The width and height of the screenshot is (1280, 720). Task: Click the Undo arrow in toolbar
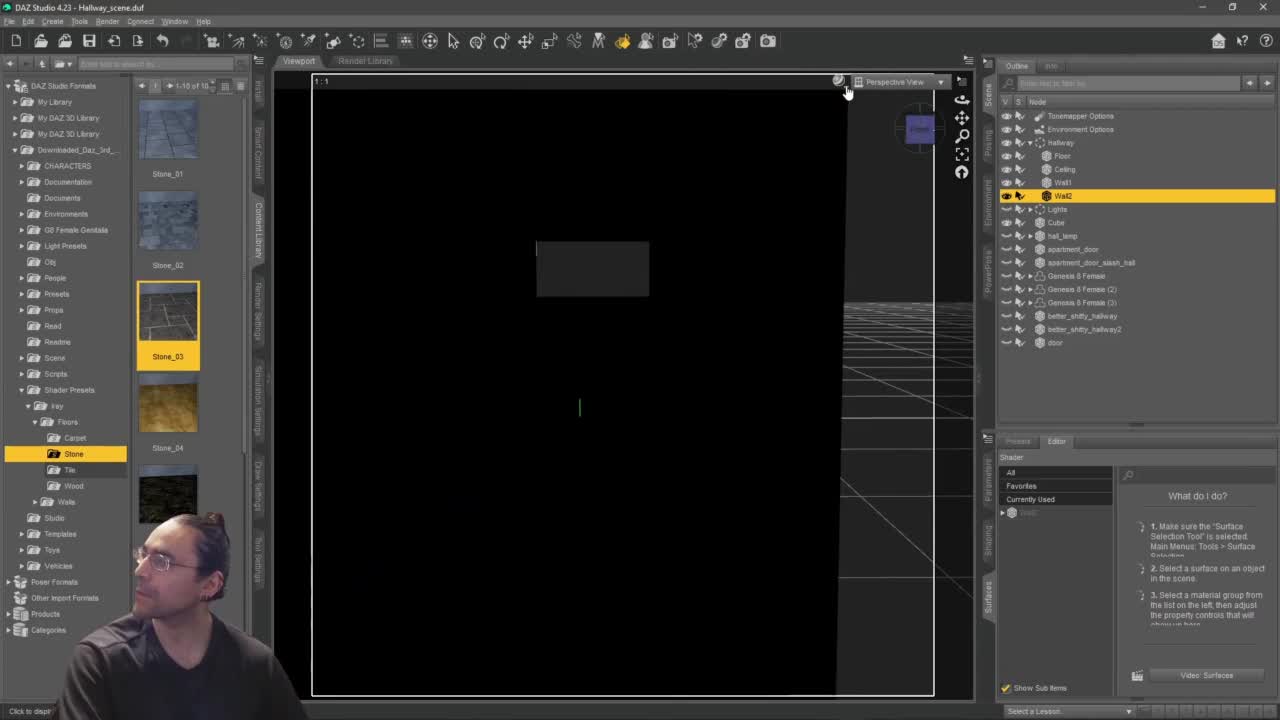[x=162, y=41]
